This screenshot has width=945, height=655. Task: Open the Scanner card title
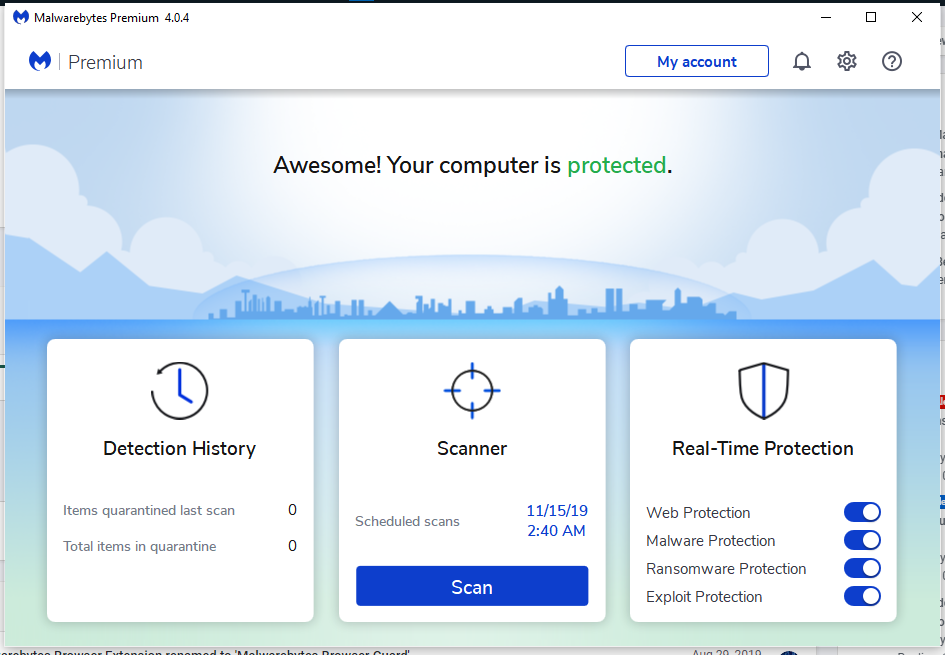point(472,448)
